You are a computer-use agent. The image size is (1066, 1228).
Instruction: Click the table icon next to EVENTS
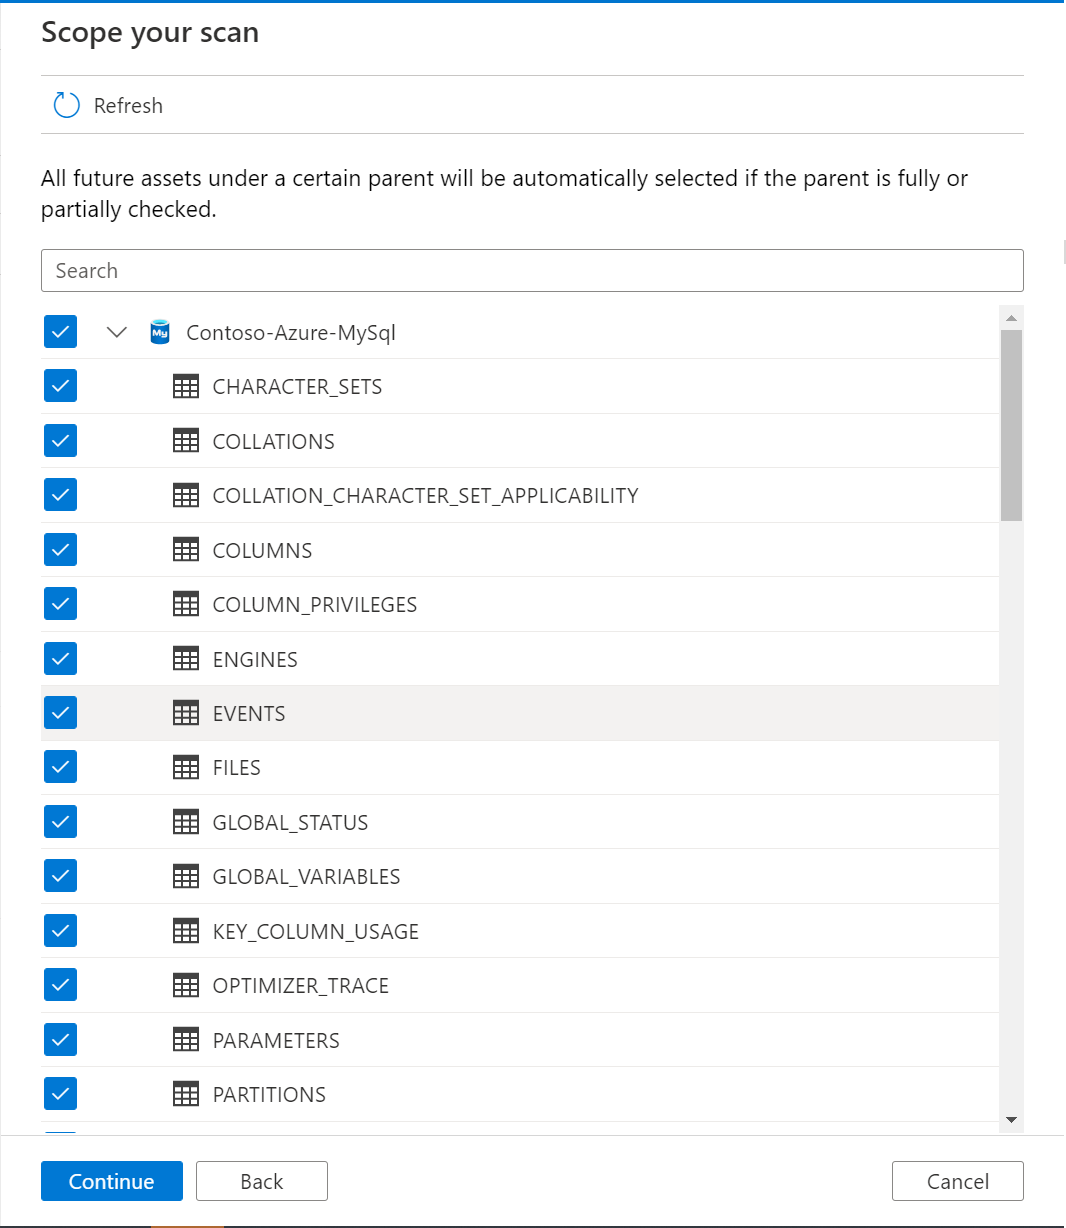(x=186, y=713)
